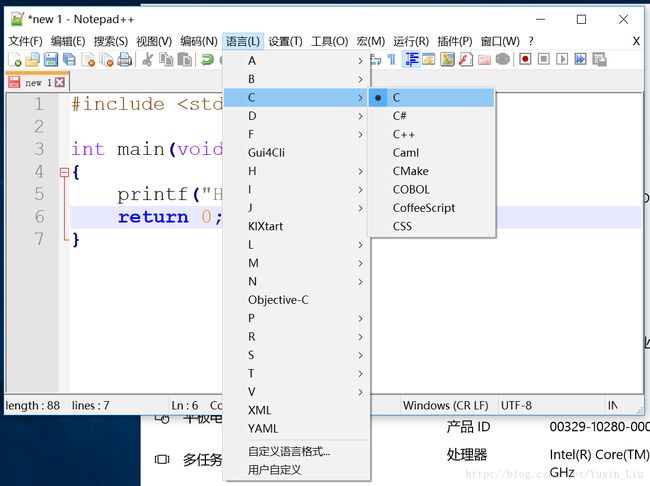Expand the D language submenu
This screenshot has width=650, height=486.
(x=296, y=116)
